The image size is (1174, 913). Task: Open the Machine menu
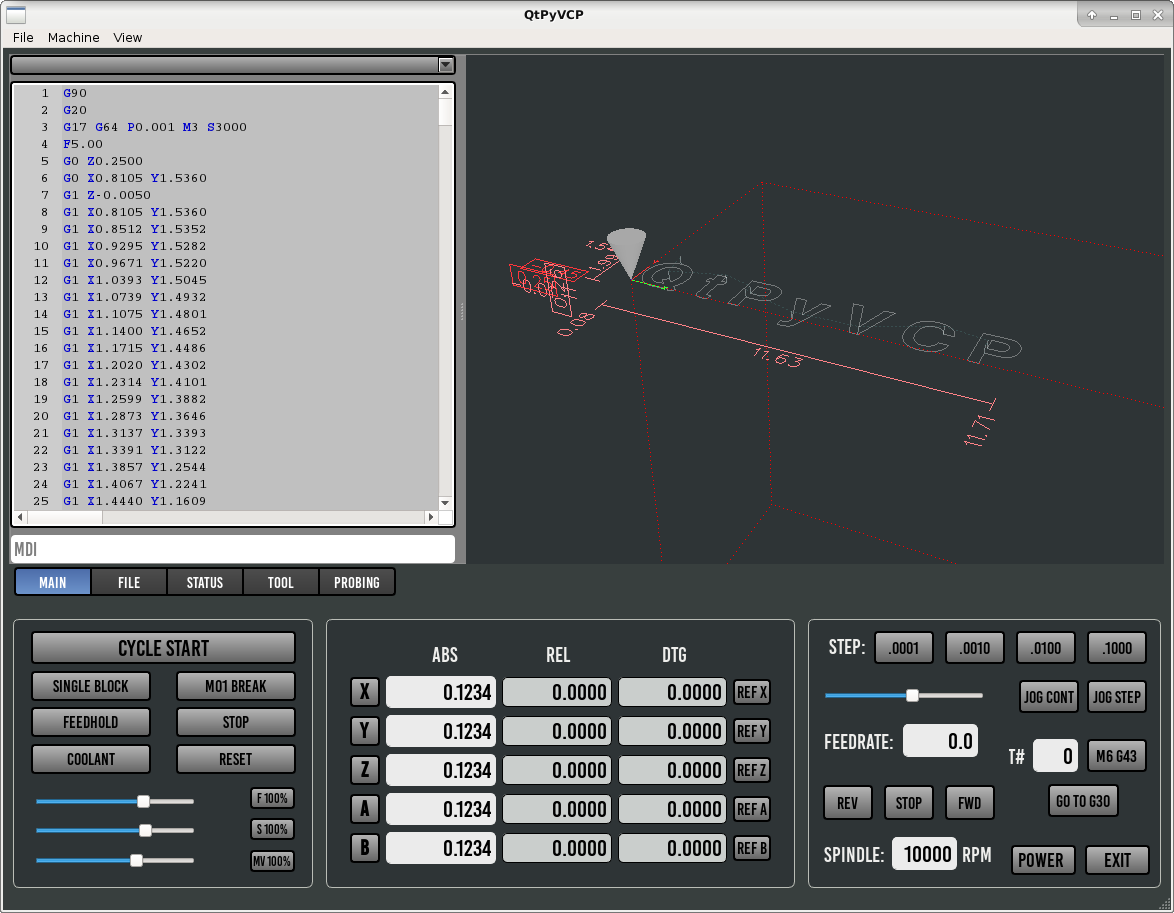(x=73, y=37)
